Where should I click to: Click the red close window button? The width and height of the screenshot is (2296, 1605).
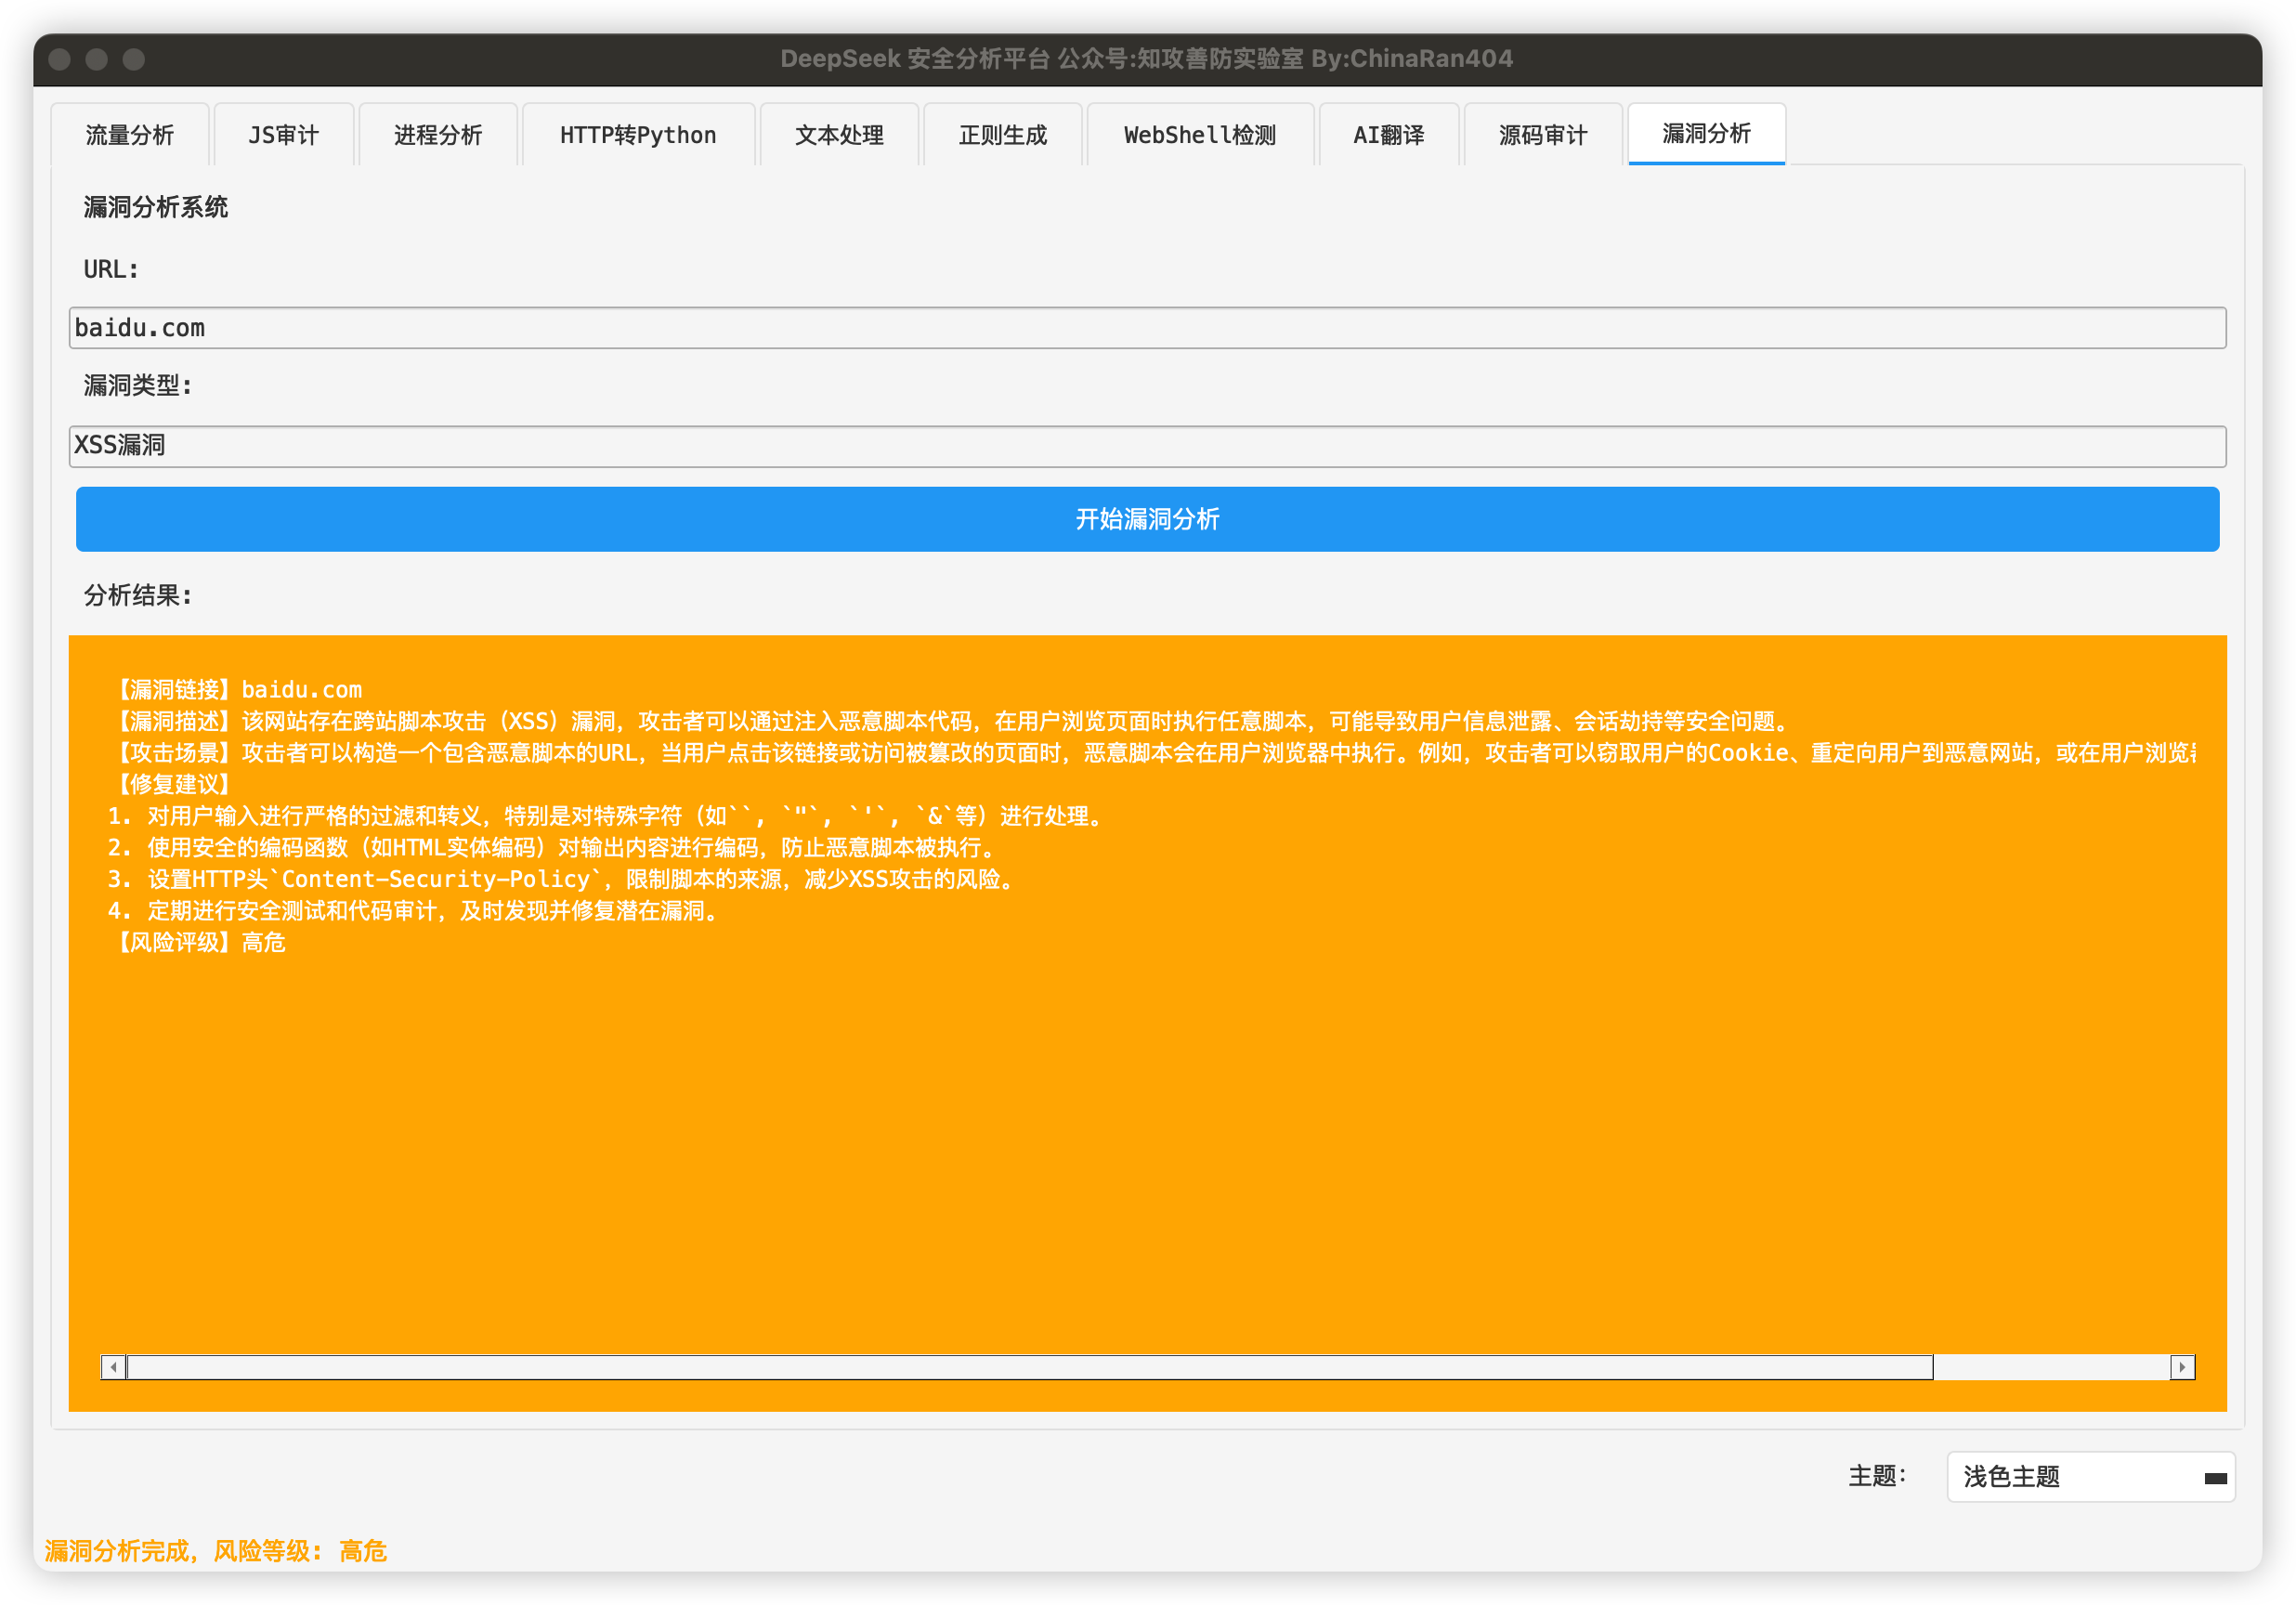coord(60,59)
